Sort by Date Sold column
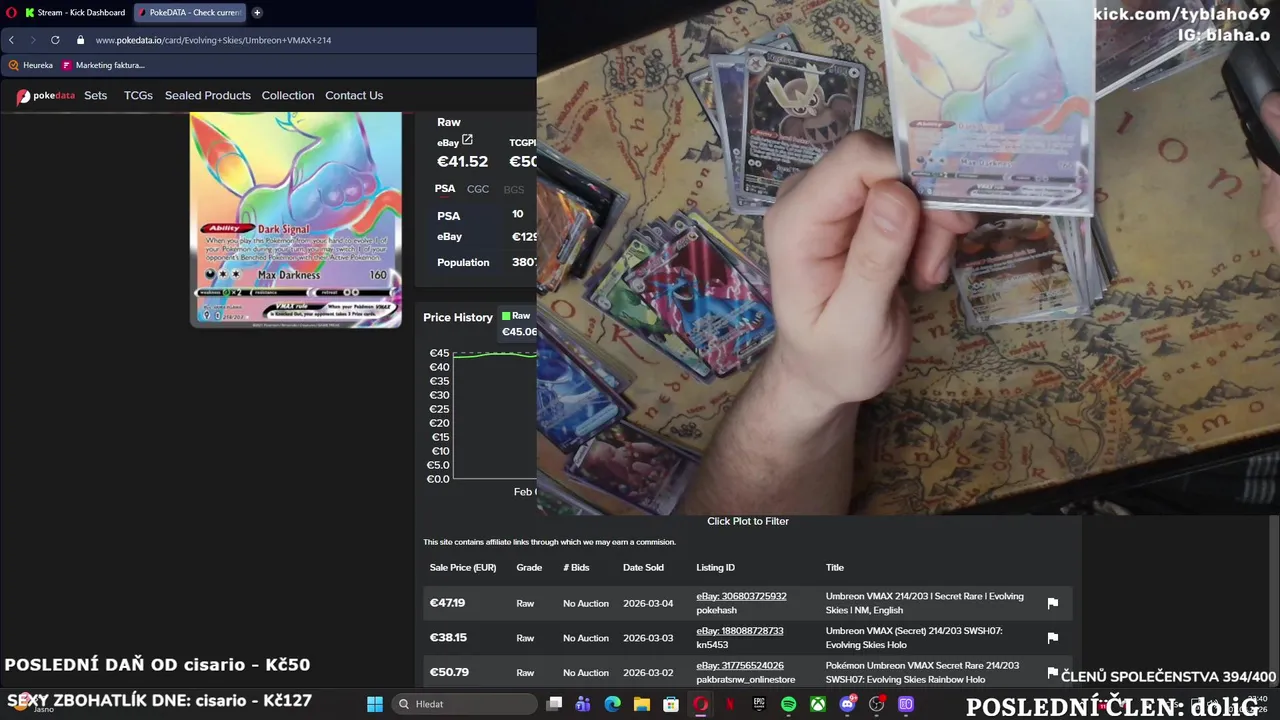The width and height of the screenshot is (1280, 720). click(x=643, y=568)
